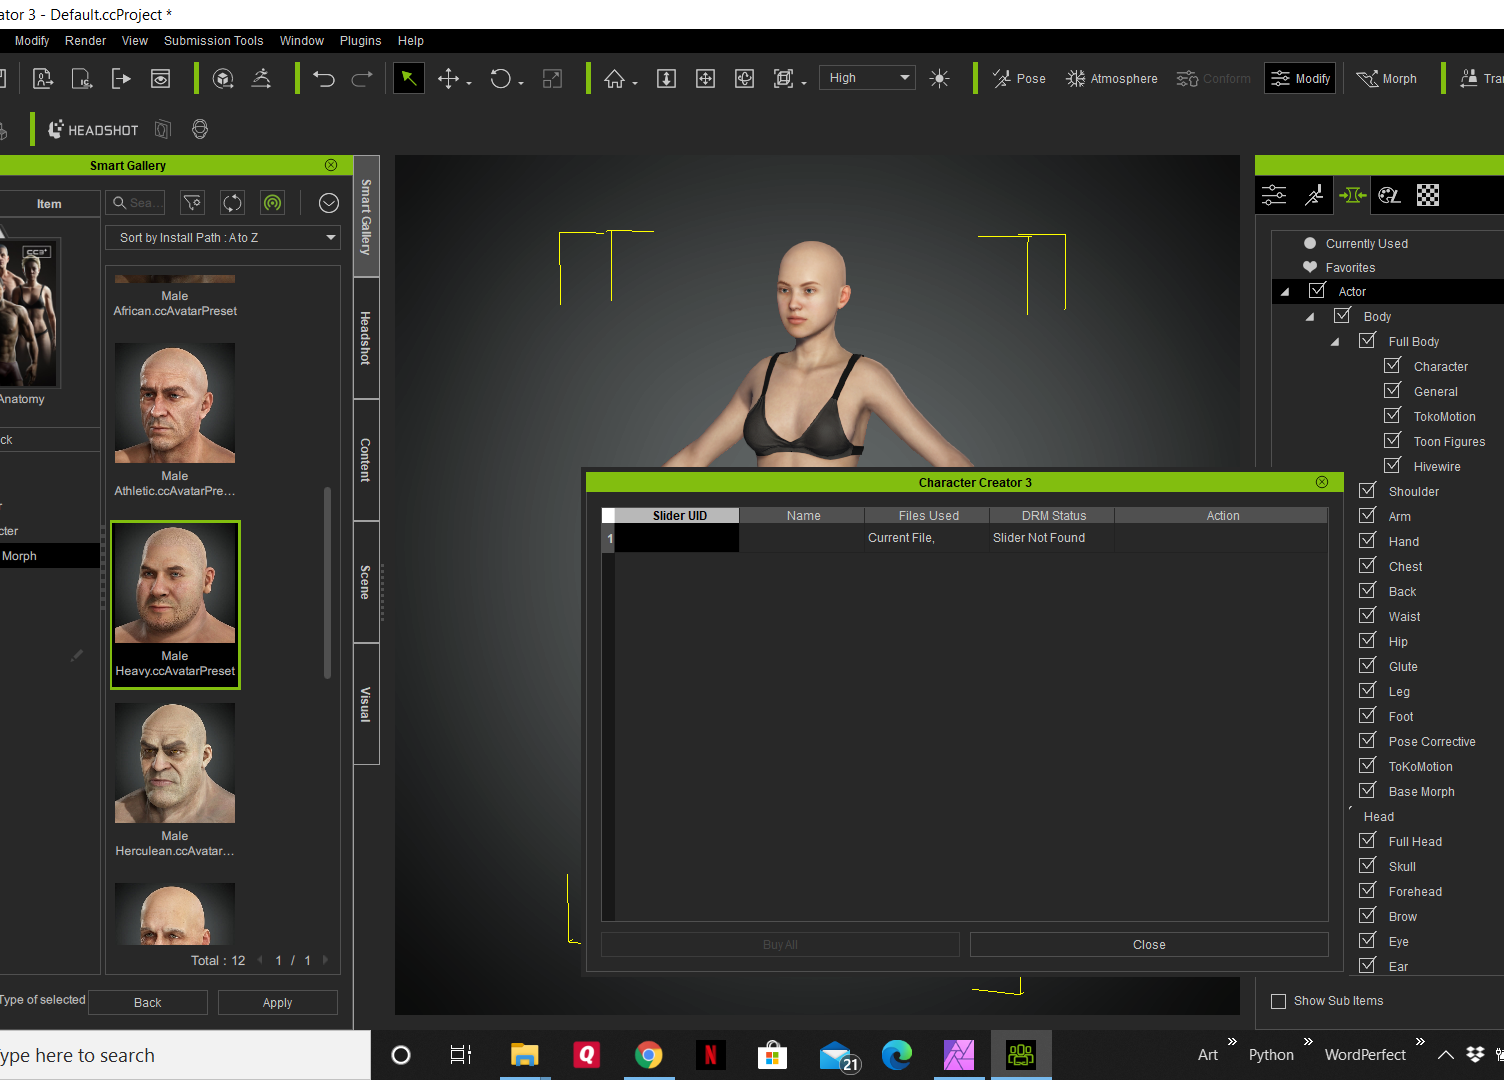Toggle the Toon Figures checkbox
This screenshot has height=1080, width=1504.
[x=1392, y=441]
